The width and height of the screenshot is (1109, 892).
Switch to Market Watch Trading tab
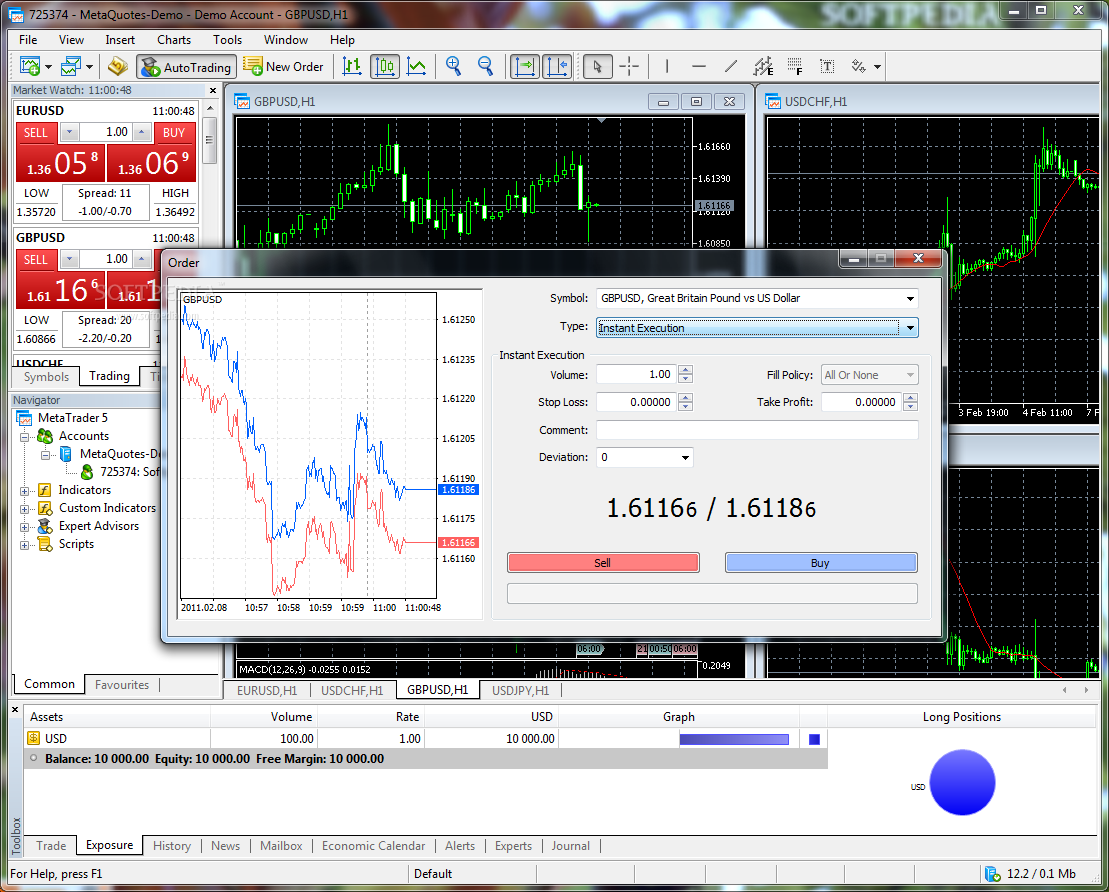(110, 376)
